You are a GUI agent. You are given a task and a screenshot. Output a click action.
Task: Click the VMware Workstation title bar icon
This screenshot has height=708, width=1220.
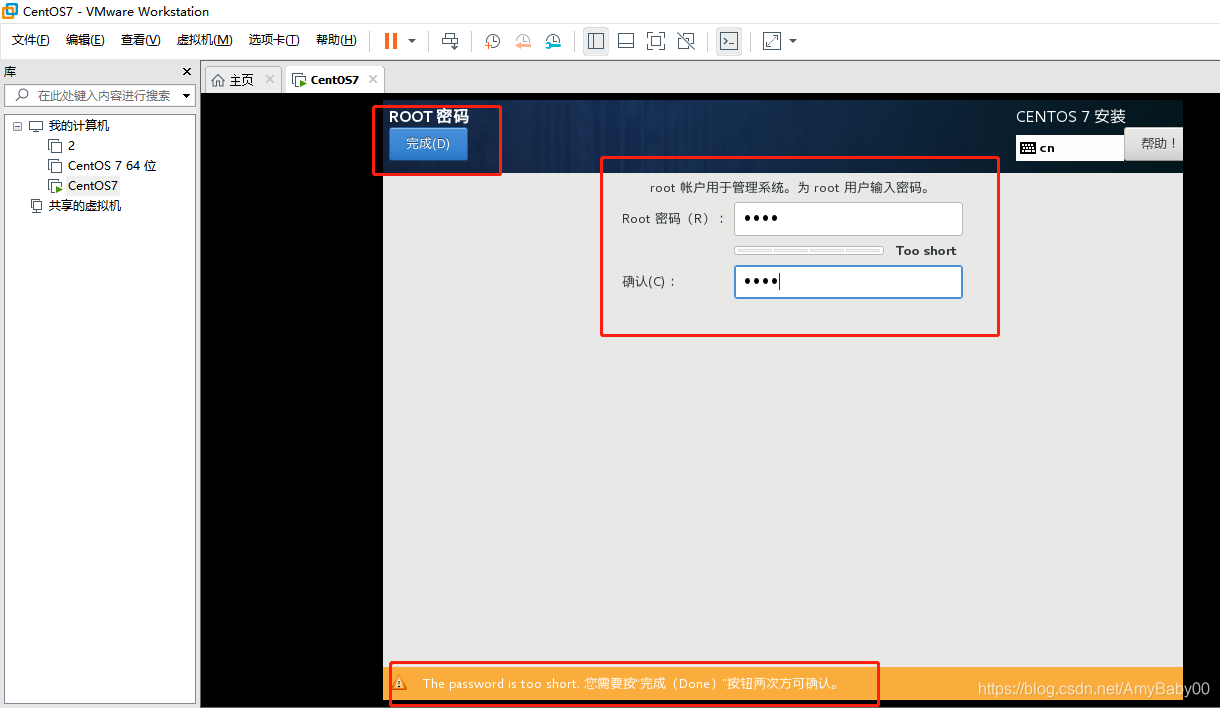coord(10,12)
